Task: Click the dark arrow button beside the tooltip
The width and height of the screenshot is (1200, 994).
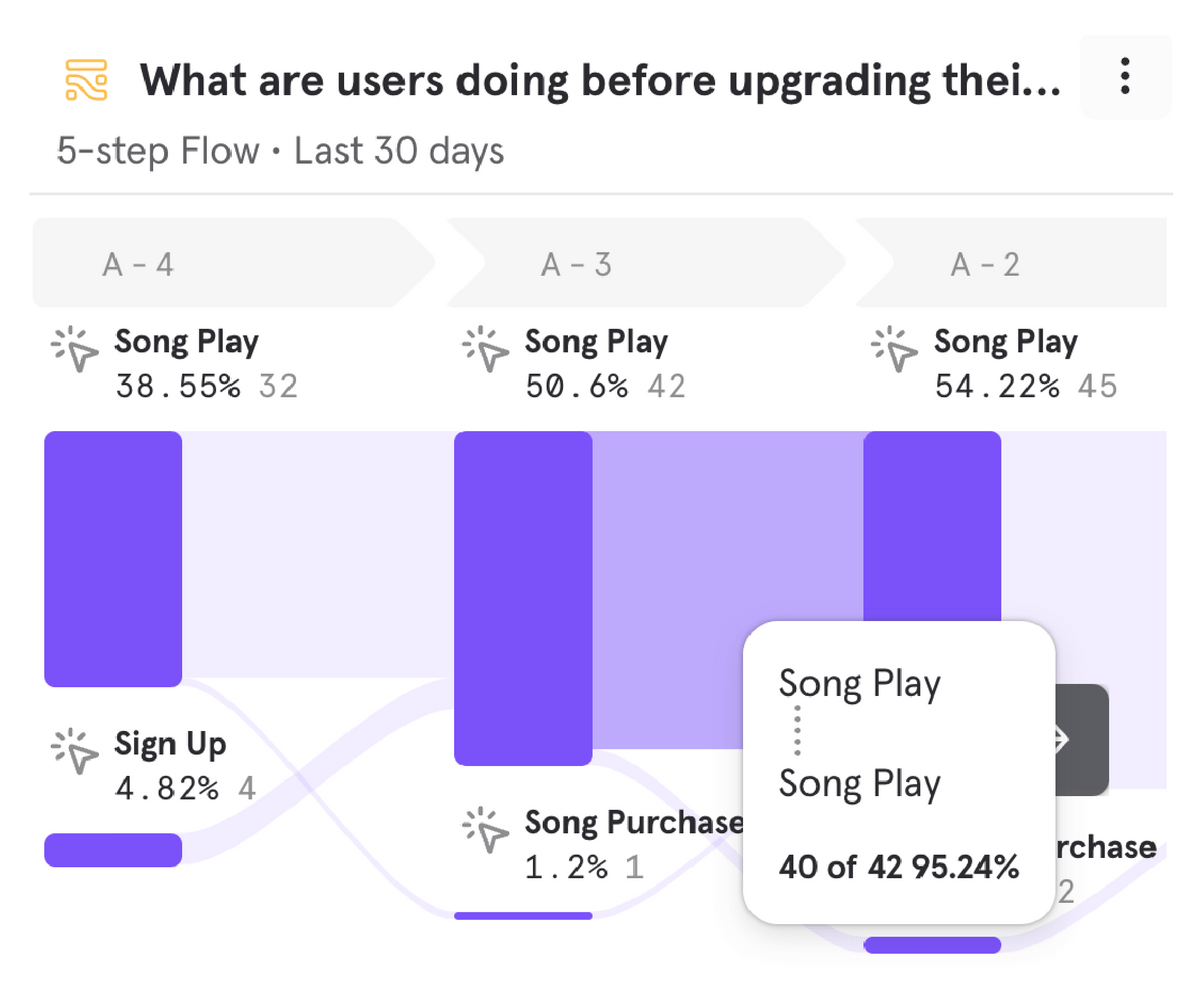Action: (1082, 740)
